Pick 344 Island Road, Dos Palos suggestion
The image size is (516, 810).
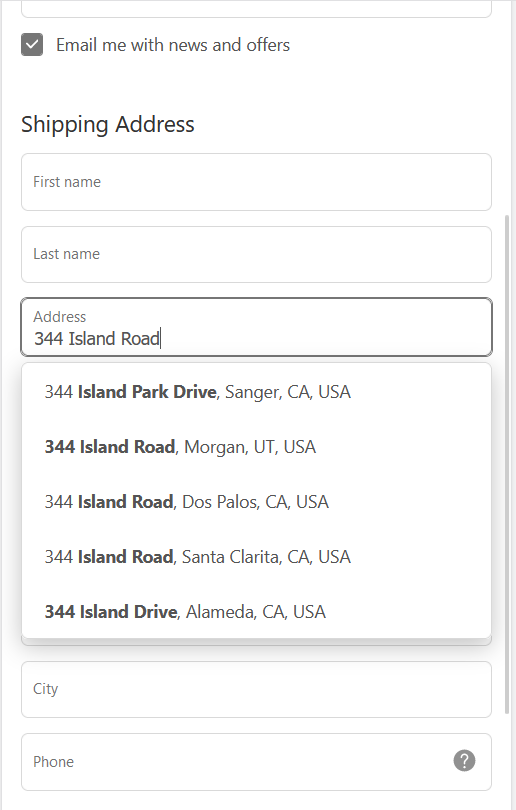[256, 502]
